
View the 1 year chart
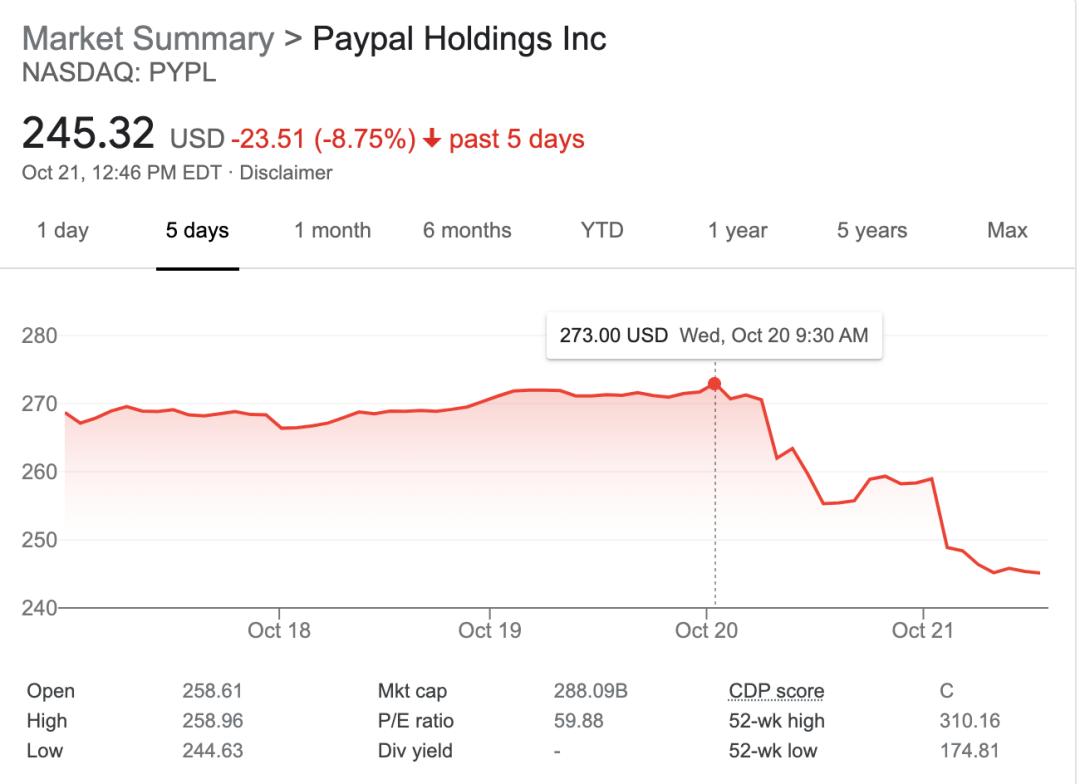pos(737,231)
